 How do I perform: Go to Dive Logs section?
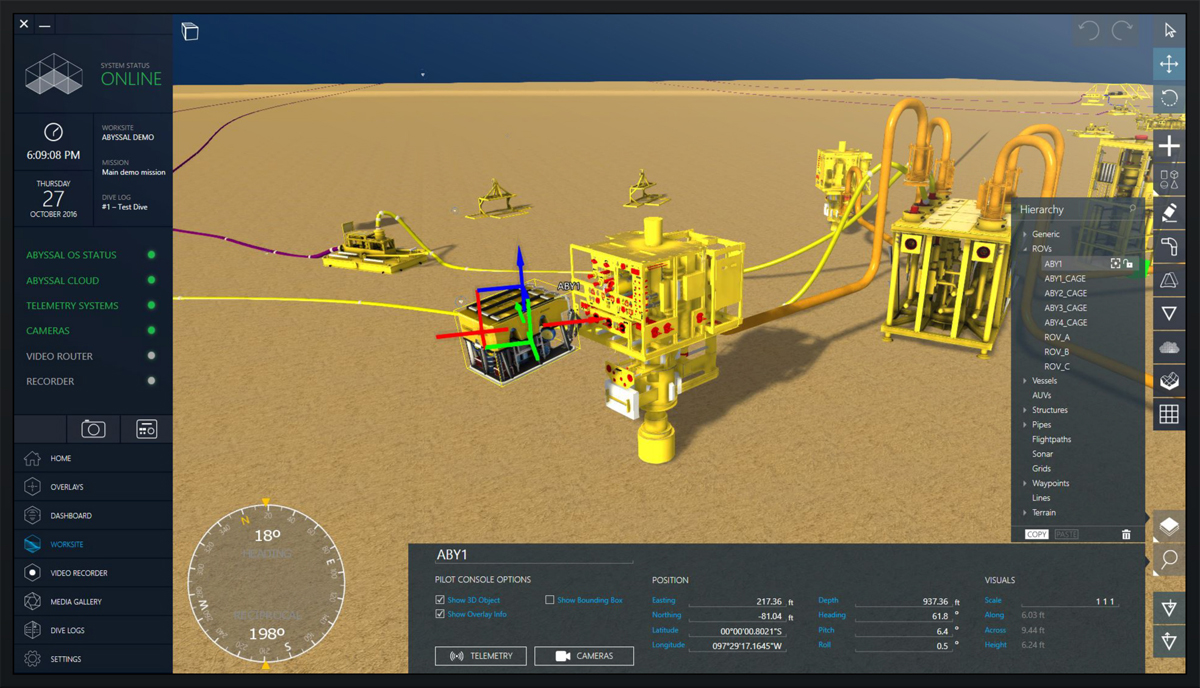coord(68,631)
